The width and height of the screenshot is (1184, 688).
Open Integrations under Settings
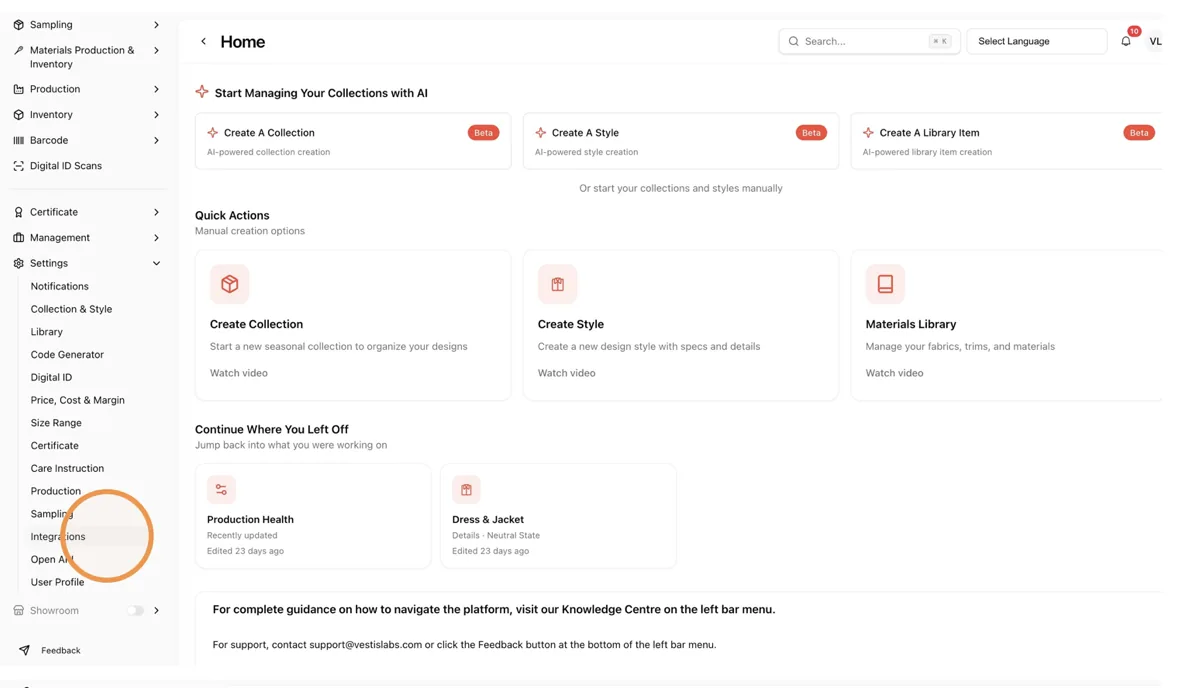[58, 537]
